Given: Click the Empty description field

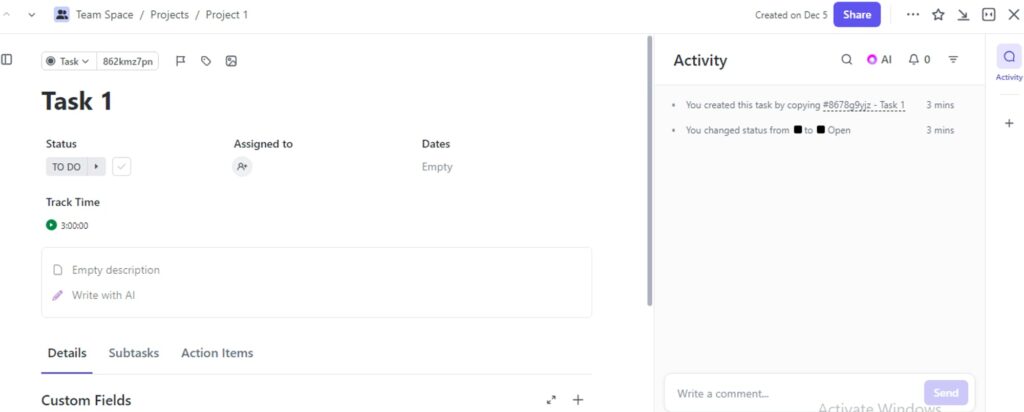Looking at the screenshot, I should click(116, 270).
